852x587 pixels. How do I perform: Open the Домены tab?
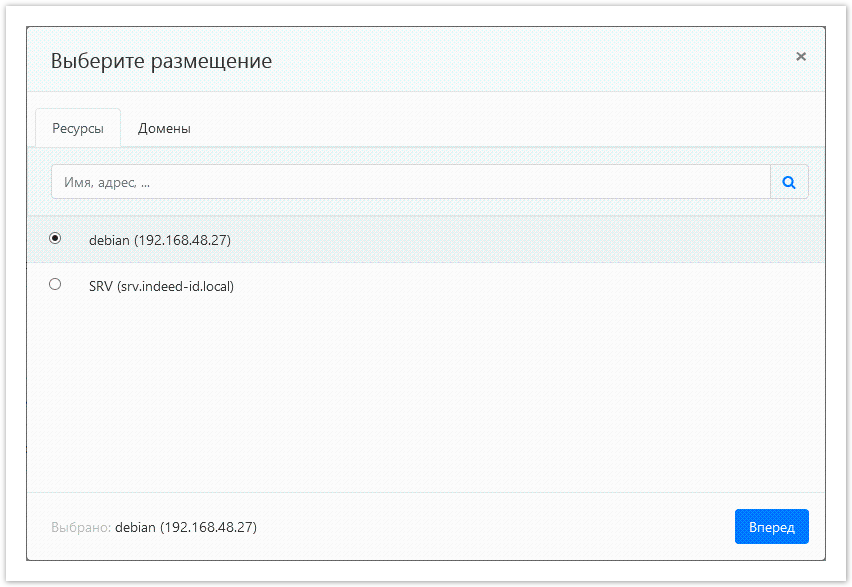pyautogui.click(x=164, y=129)
